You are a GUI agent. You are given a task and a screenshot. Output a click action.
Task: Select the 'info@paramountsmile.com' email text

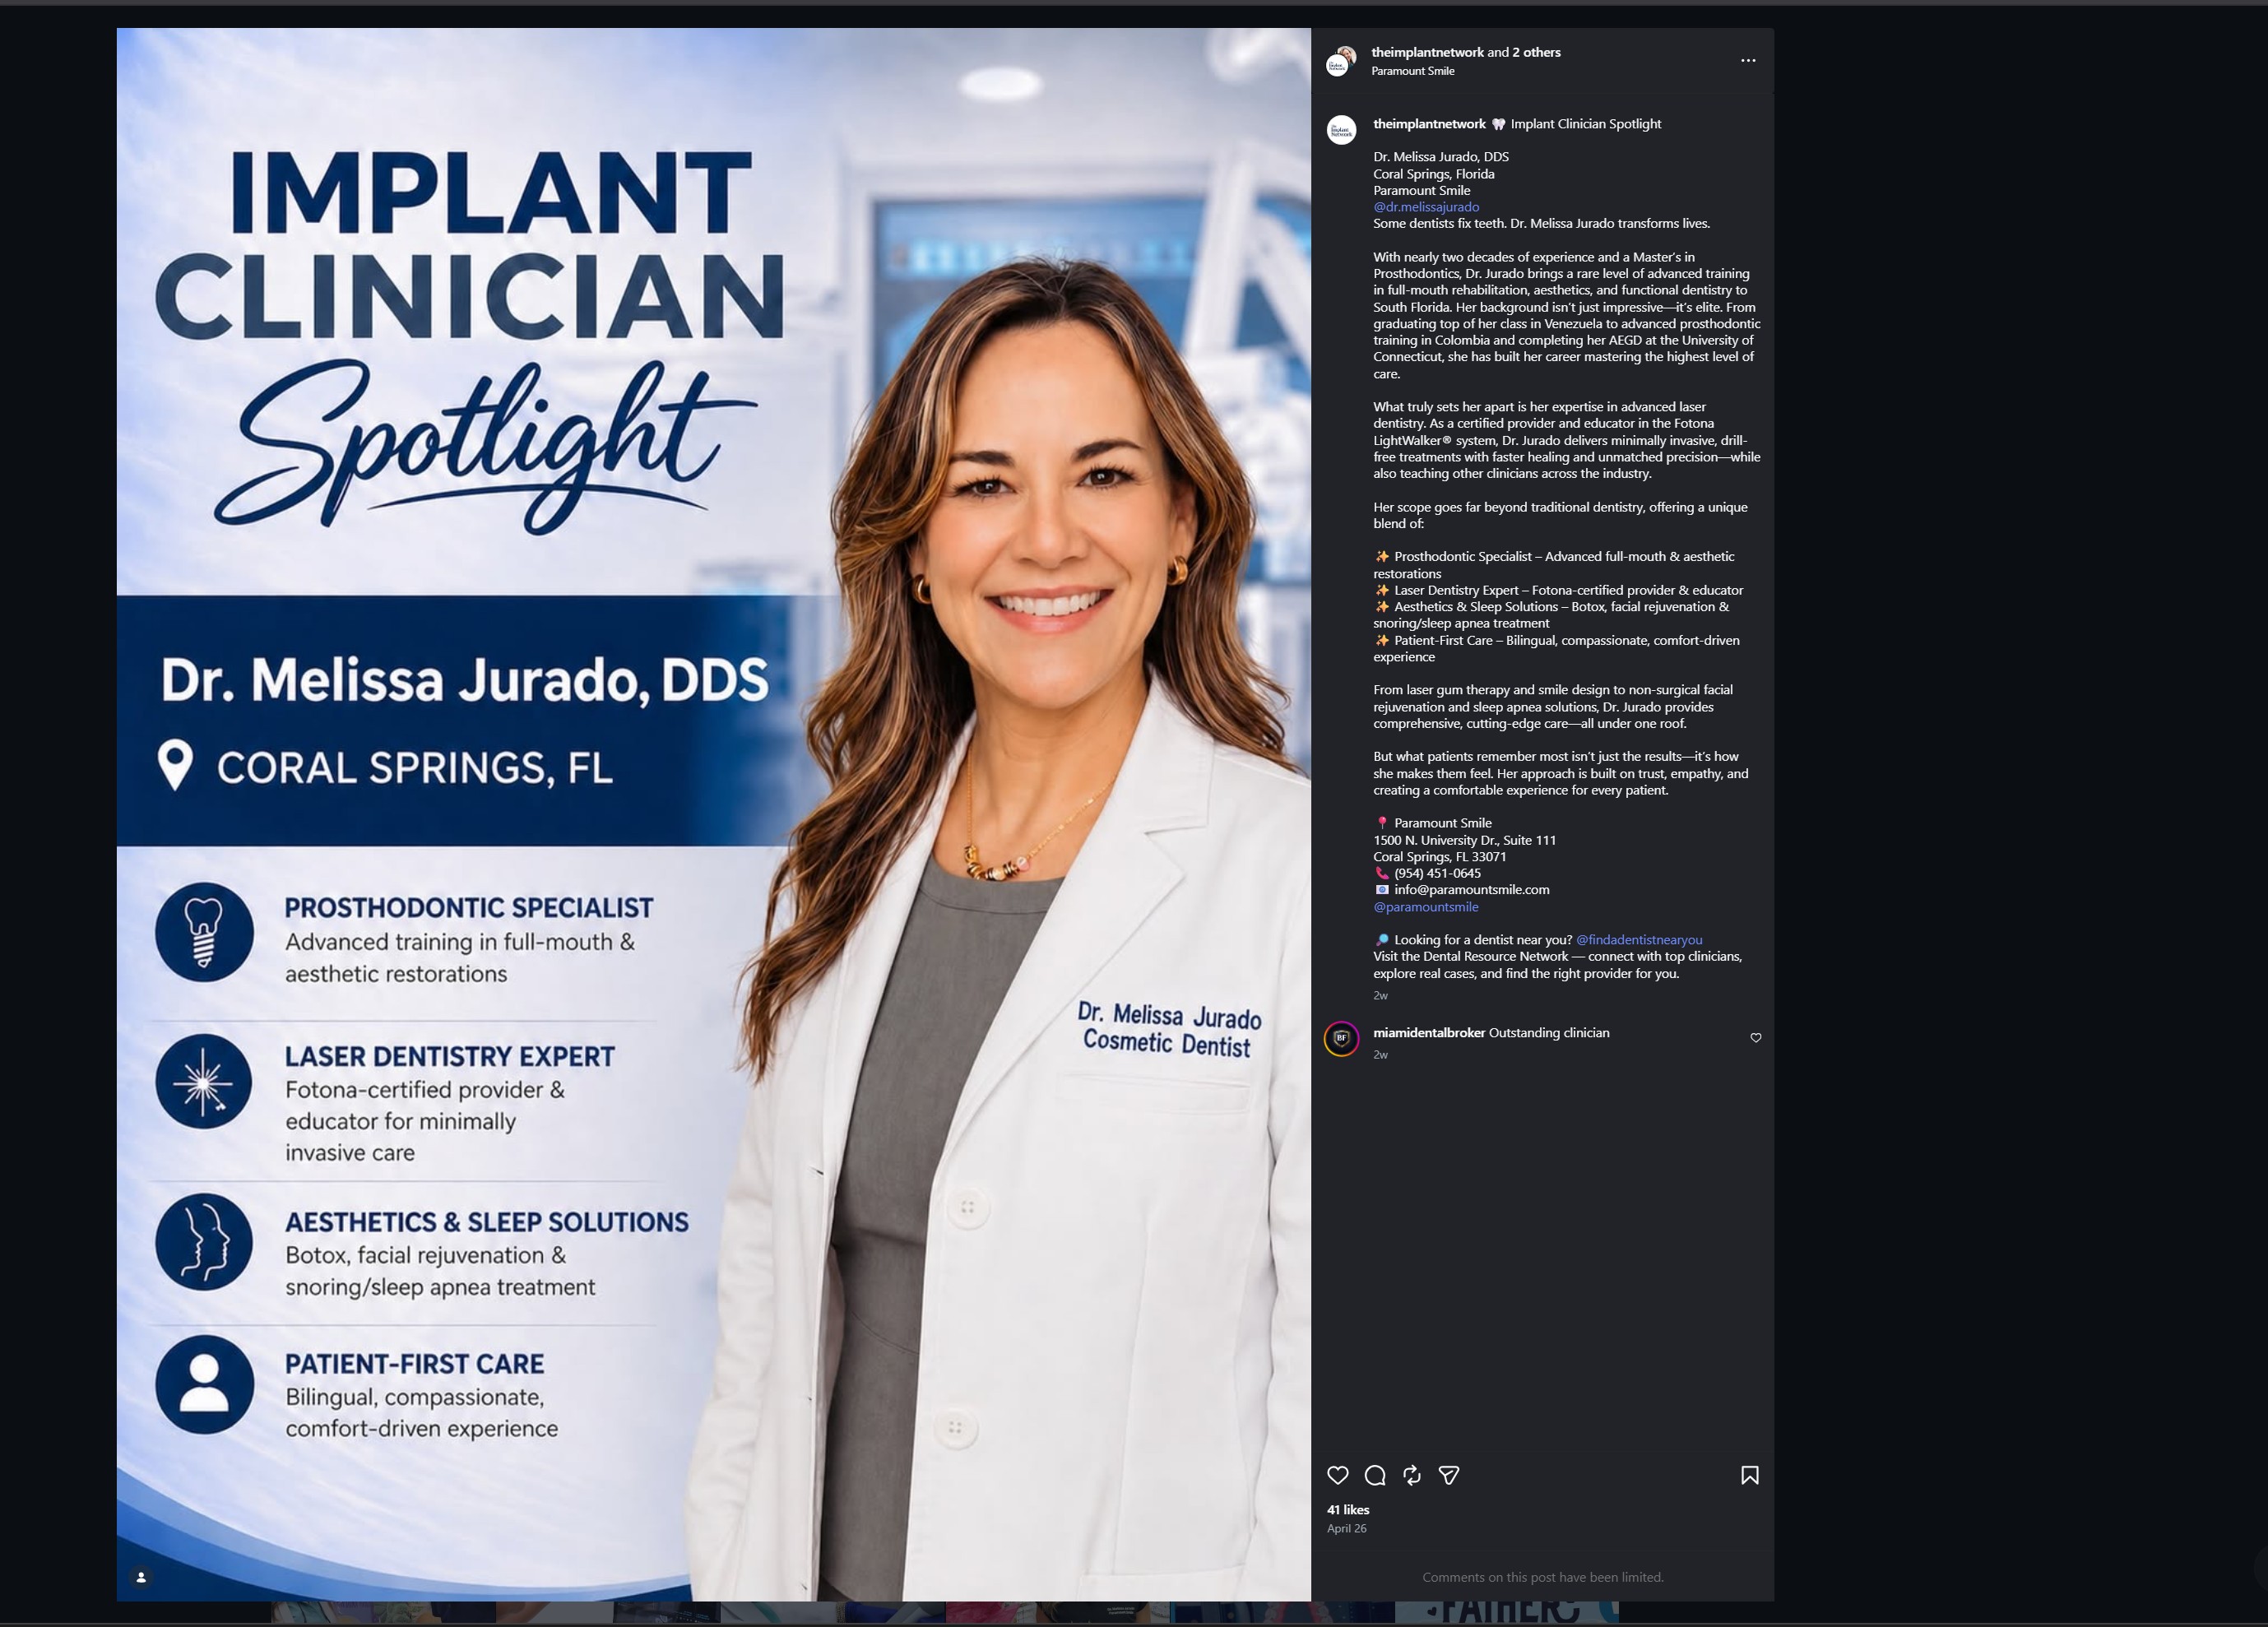1471,890
